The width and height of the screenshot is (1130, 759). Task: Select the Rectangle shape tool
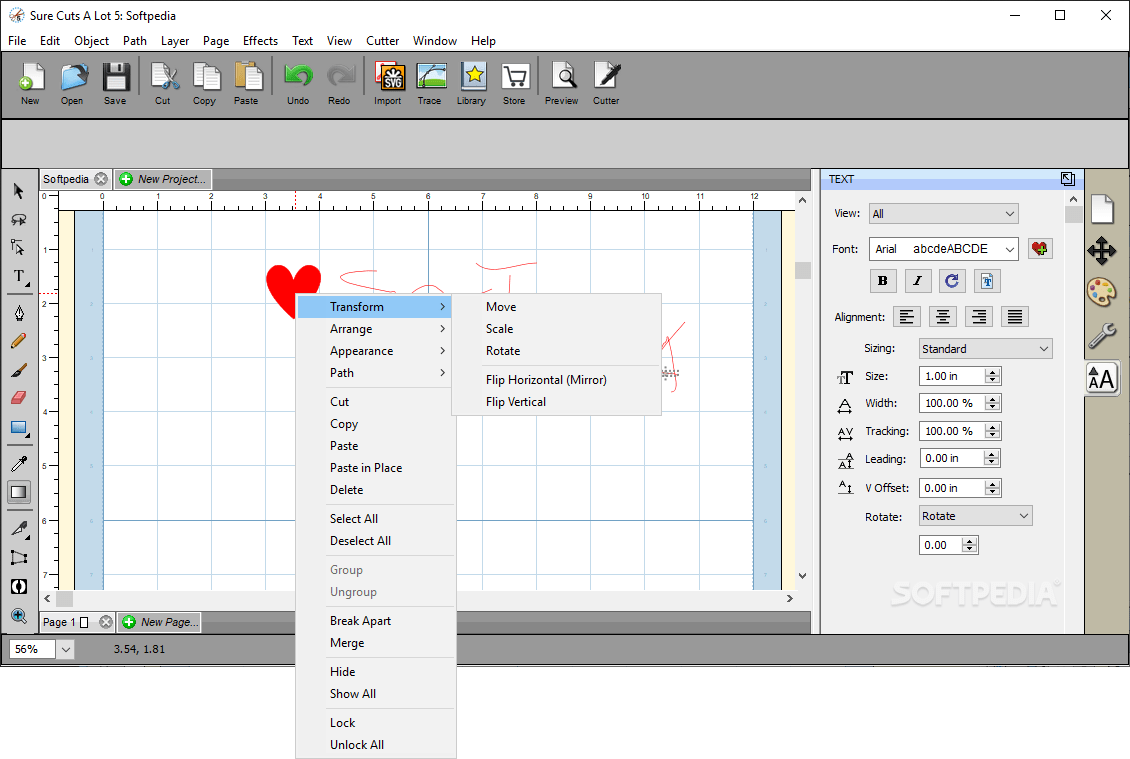[x=19, y=428]
